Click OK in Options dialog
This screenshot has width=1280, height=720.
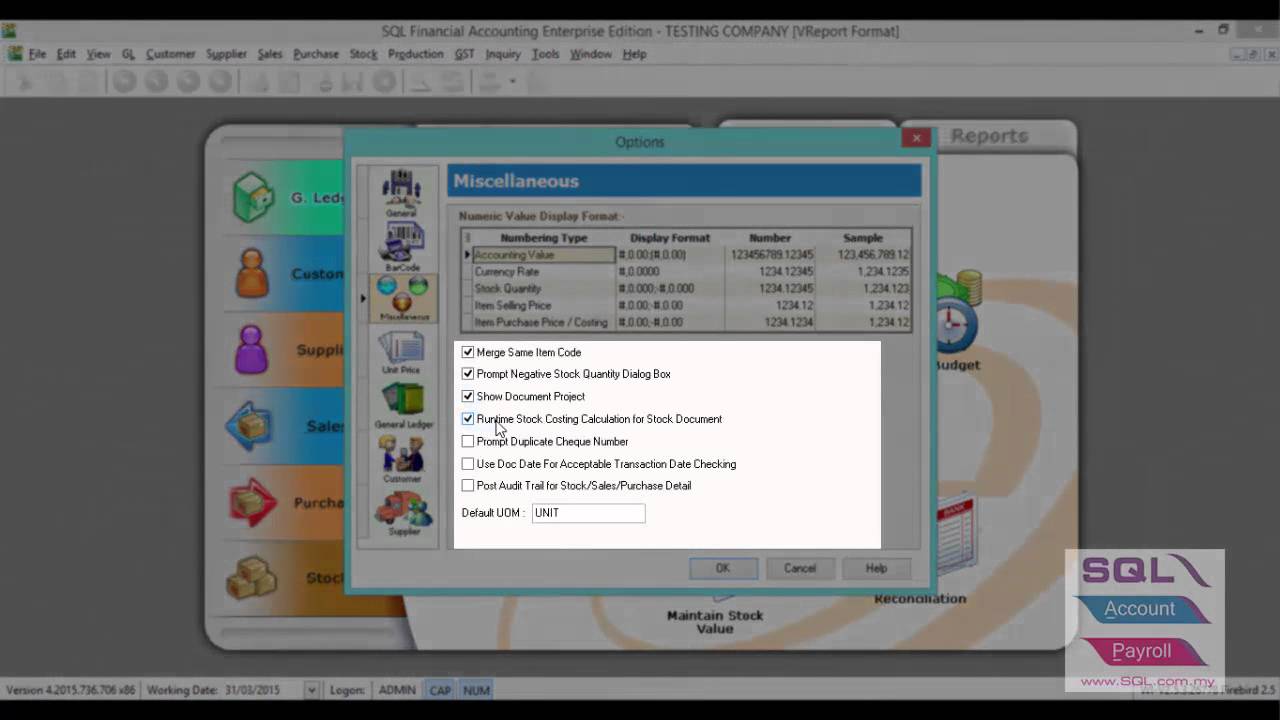(x=723, y=568)
